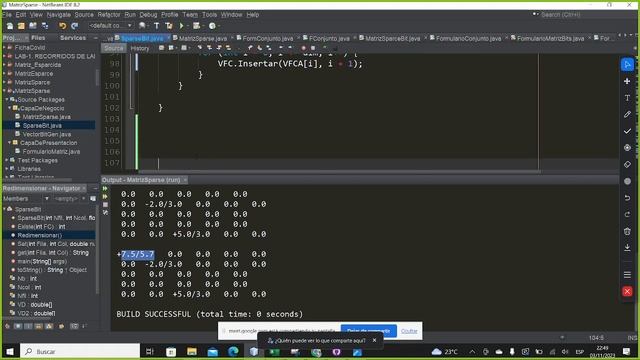Run the project with the green play icon
The height and width of the screenshot is (360, 640).
[182, 26]
